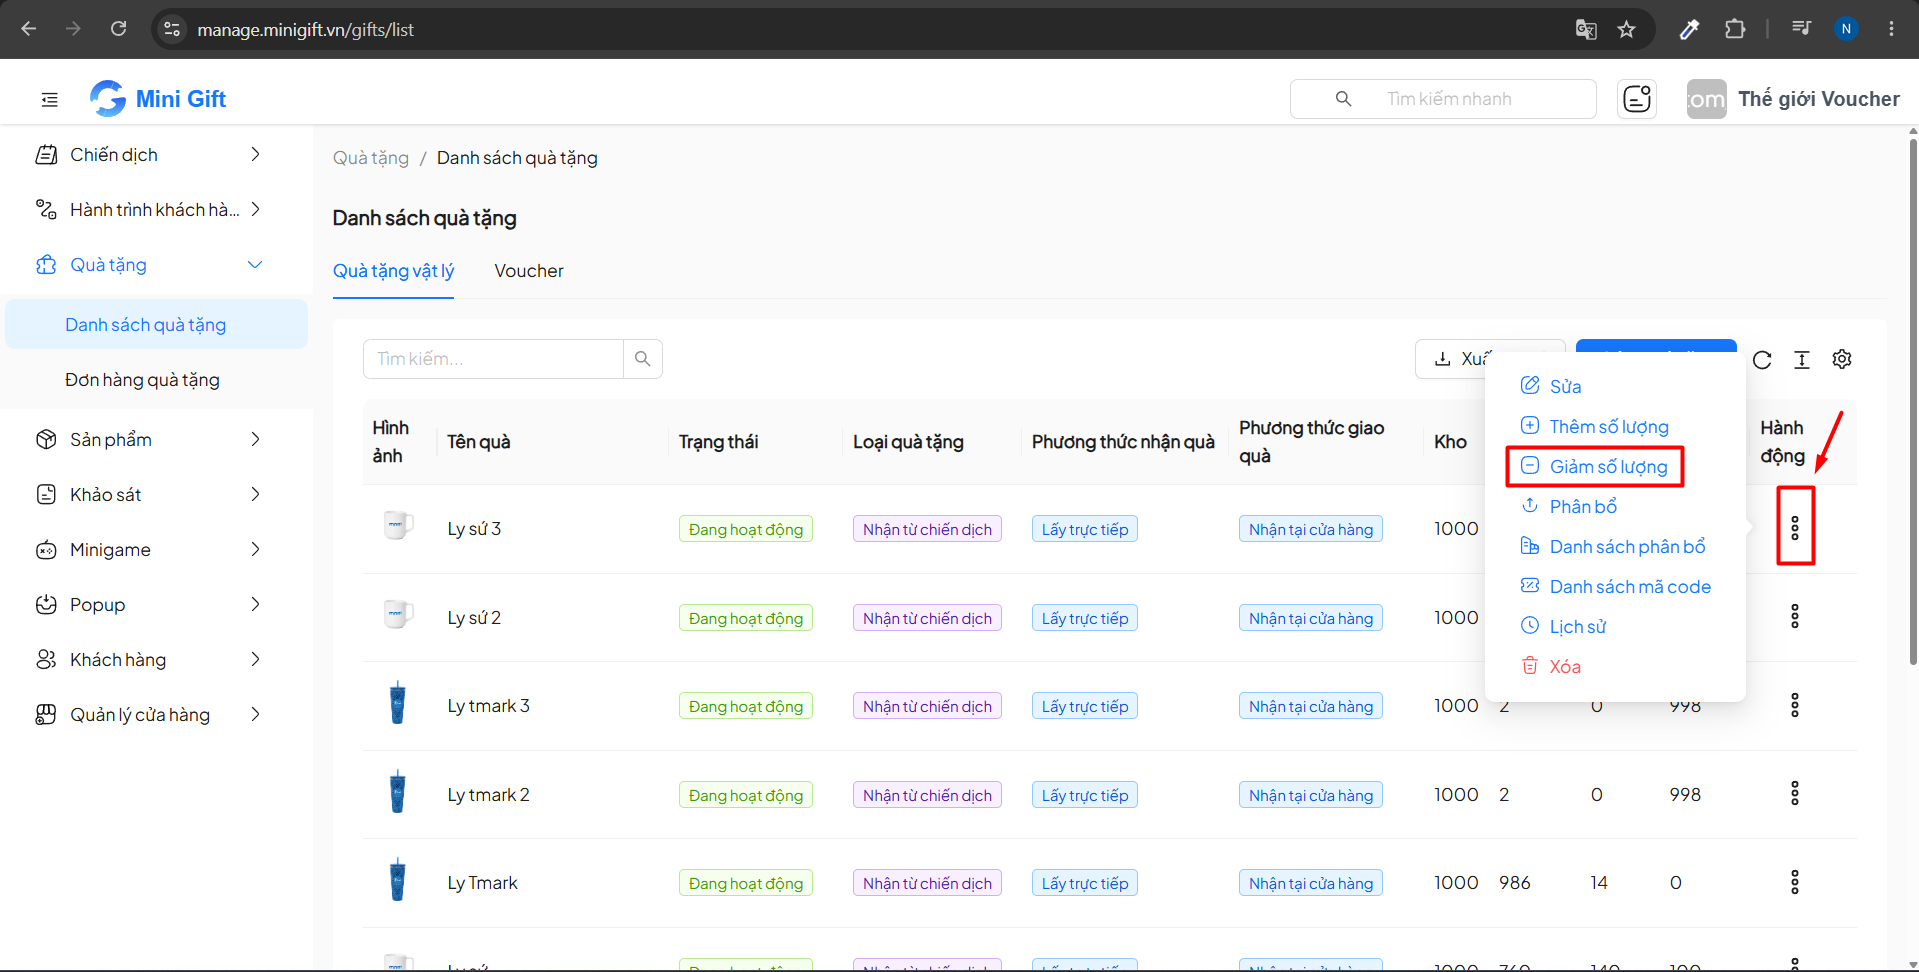Open actions menu for Ly tmark 2
Viewport: 1919px width, 972px height.
point(1795,793)
